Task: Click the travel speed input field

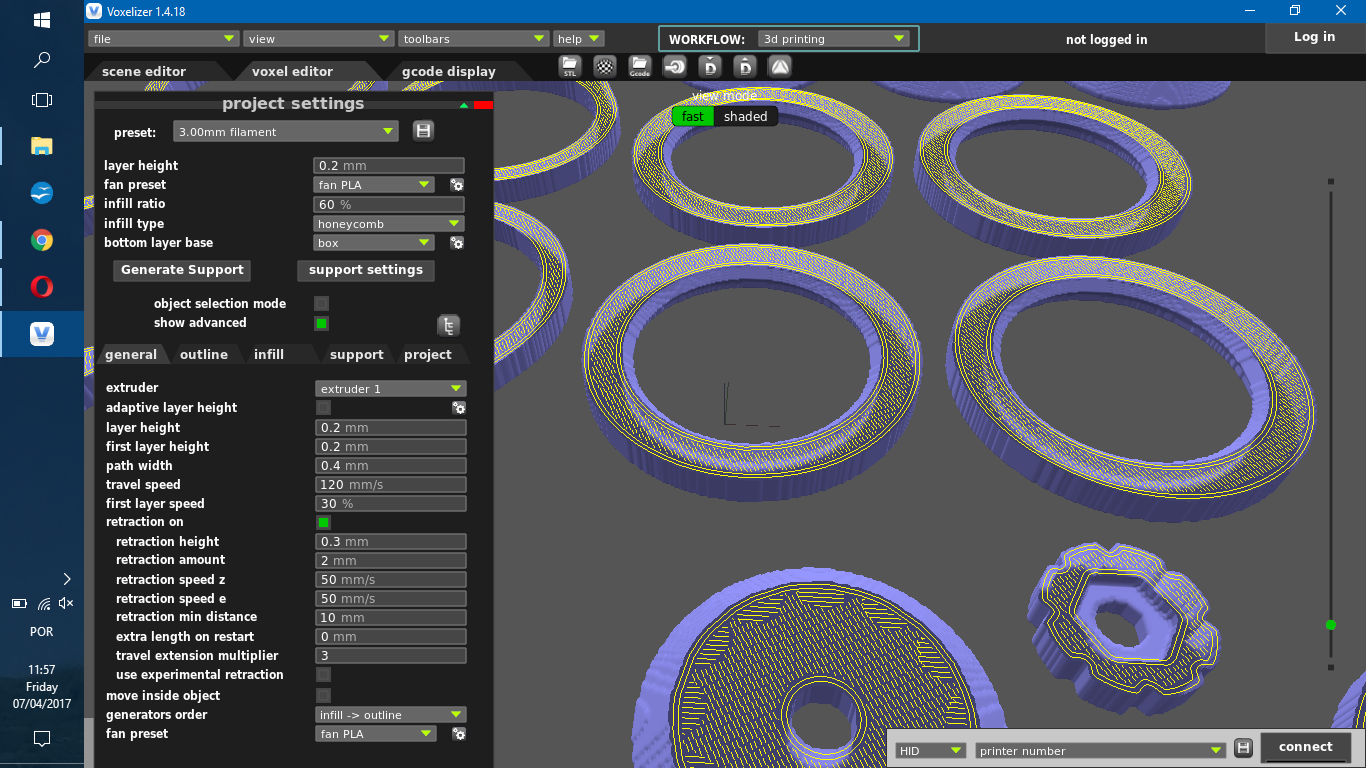Action: 391,485
